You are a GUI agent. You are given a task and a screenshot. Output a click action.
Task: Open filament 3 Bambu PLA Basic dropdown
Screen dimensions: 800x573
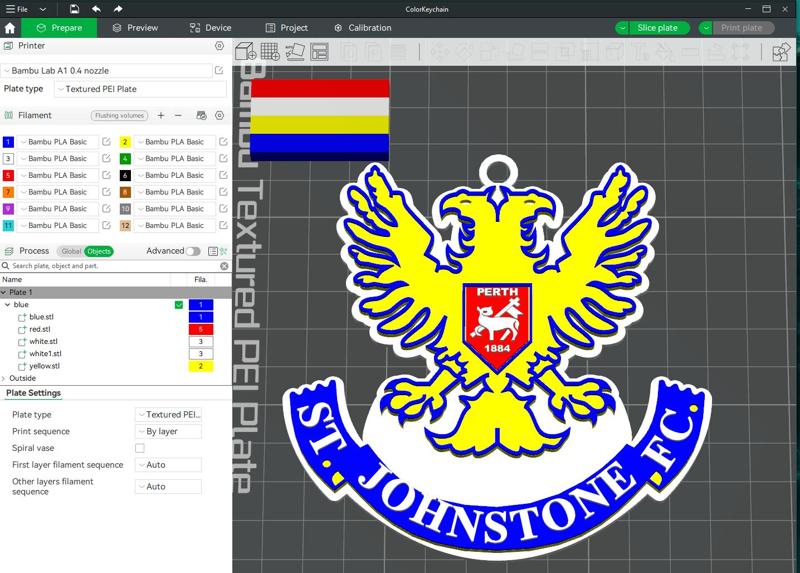coord(58,159)
